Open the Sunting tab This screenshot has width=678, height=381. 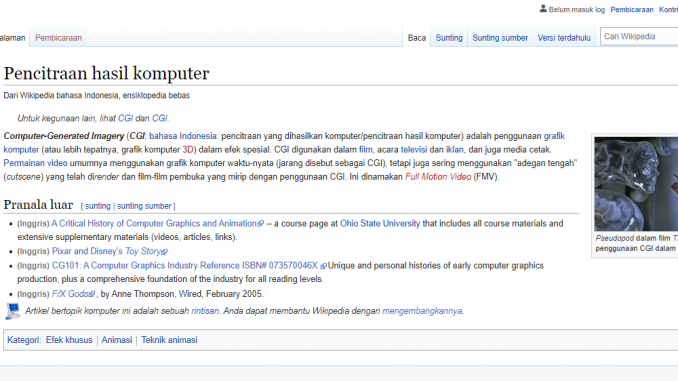[449, 38]
